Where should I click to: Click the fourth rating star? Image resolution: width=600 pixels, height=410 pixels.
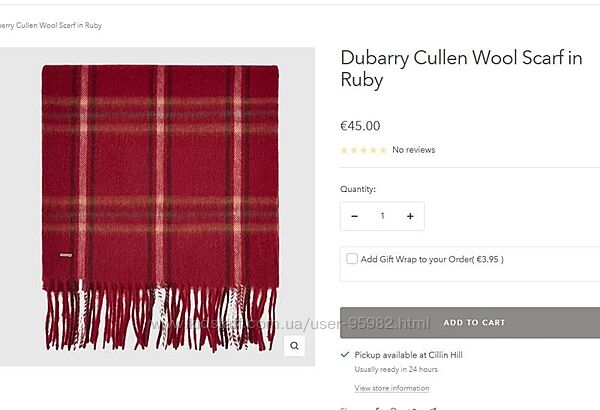point(373,150)
